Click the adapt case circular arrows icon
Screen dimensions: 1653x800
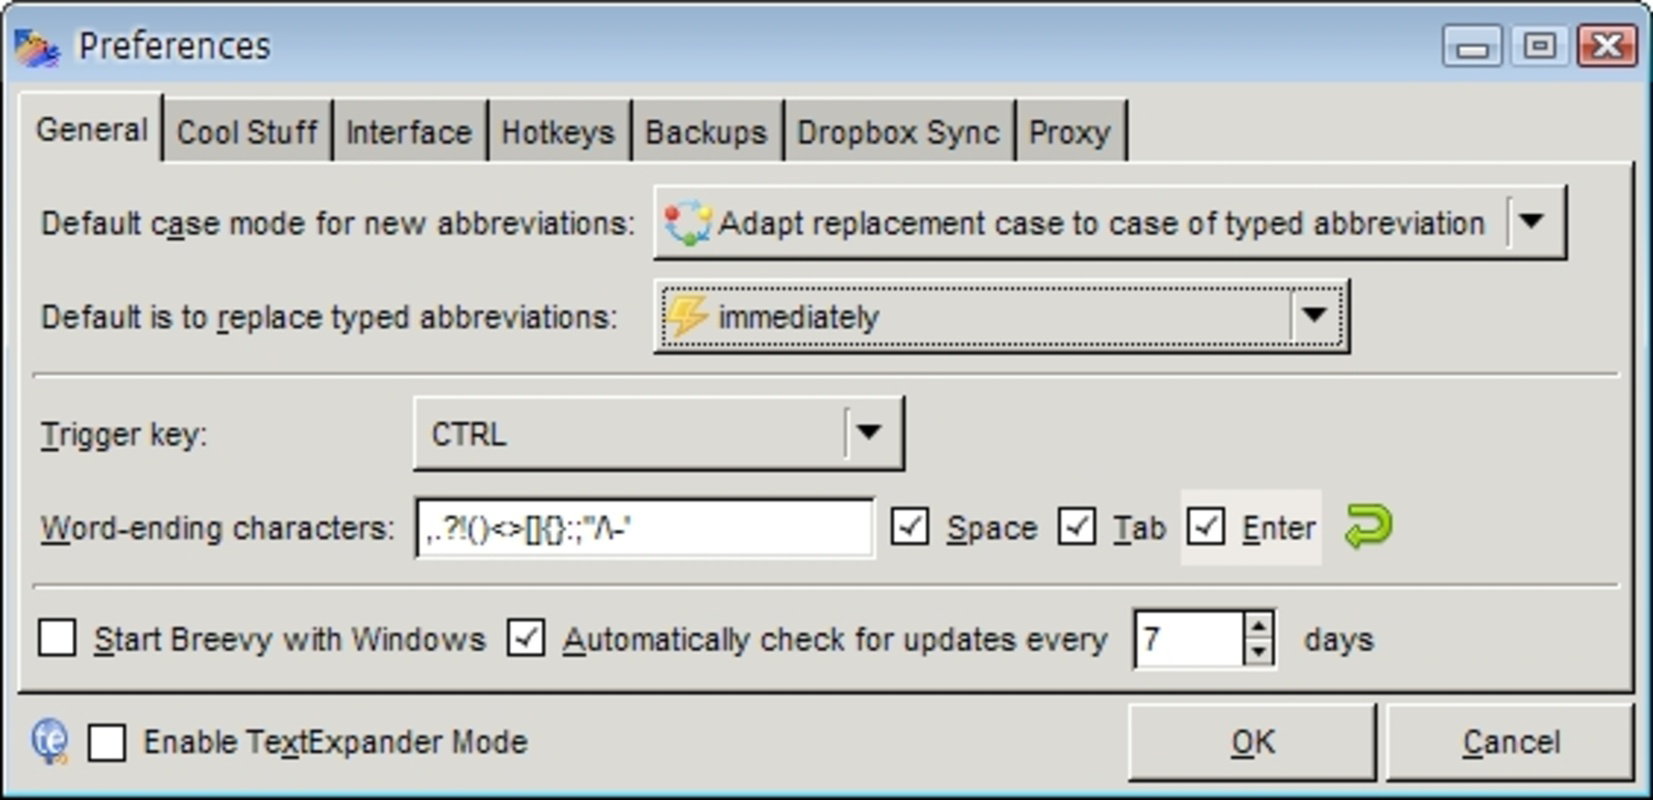click(688, 222)
